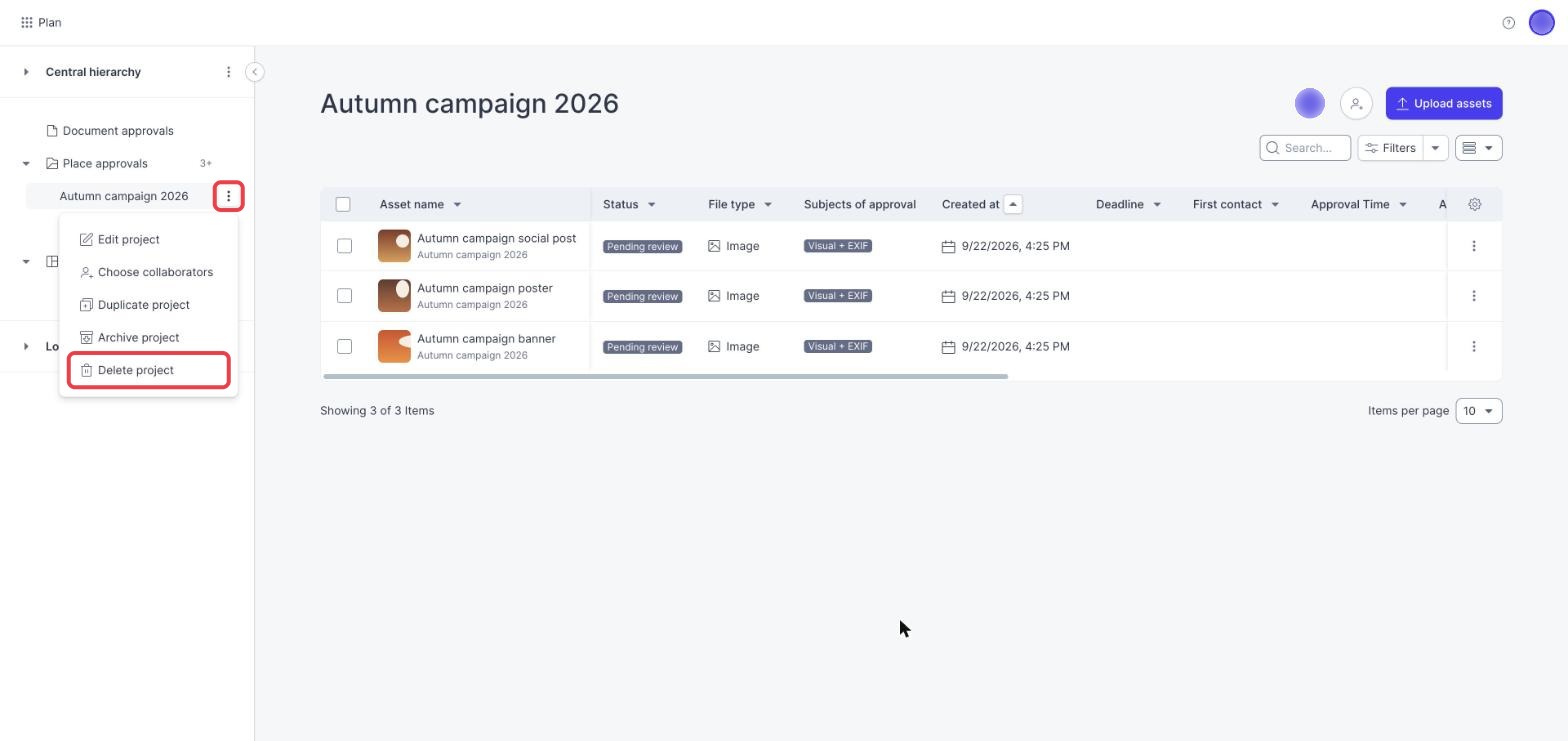Open row actions for Autumn campaign poster
Screen dimensions: 1568x741
(1473, 296)
